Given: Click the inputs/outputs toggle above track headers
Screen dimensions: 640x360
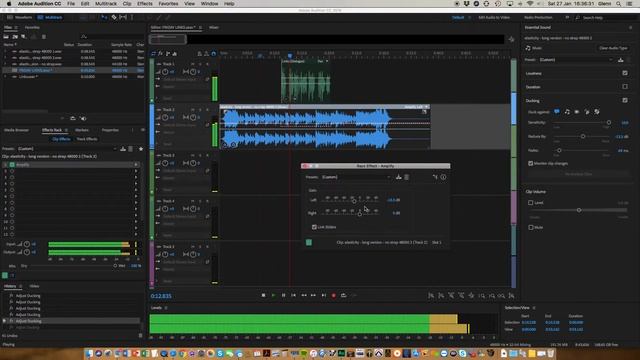Looking at the screenshot, I should coord(153,53).
